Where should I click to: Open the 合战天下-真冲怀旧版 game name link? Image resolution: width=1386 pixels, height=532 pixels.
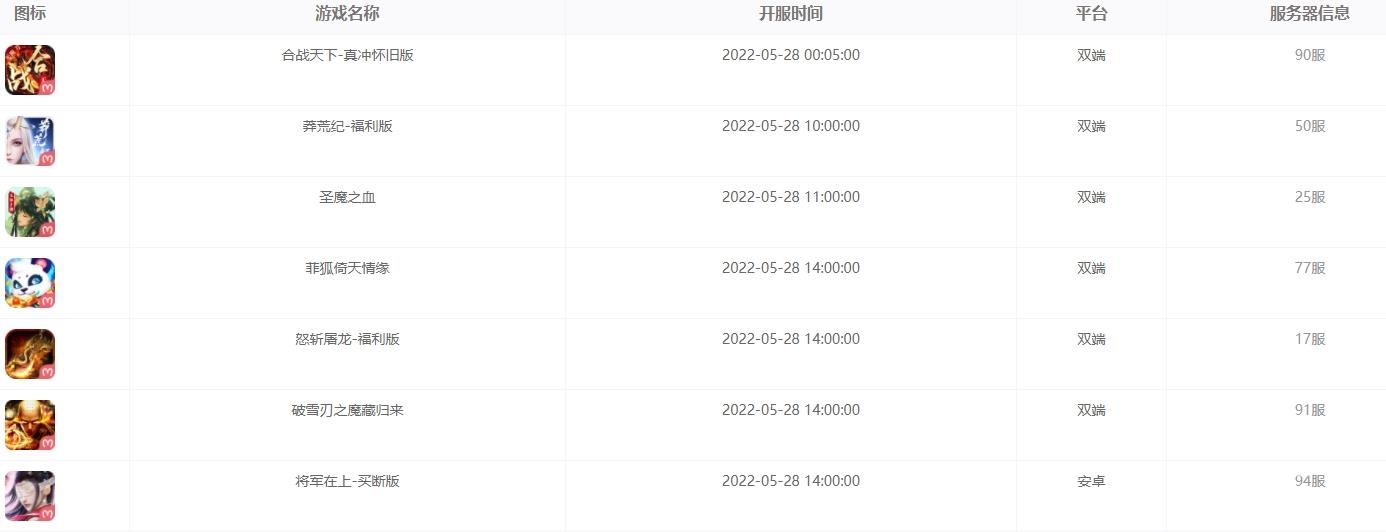(347, 55)
